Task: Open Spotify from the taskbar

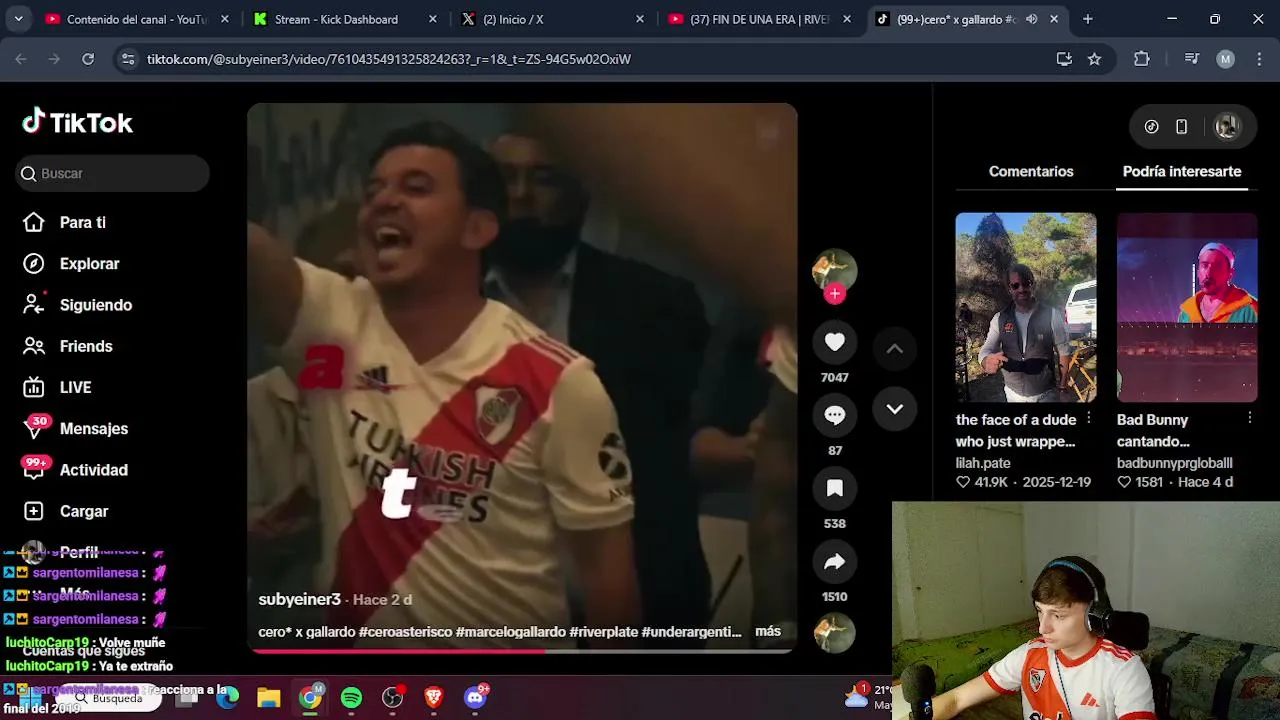Action: point(351,697)
